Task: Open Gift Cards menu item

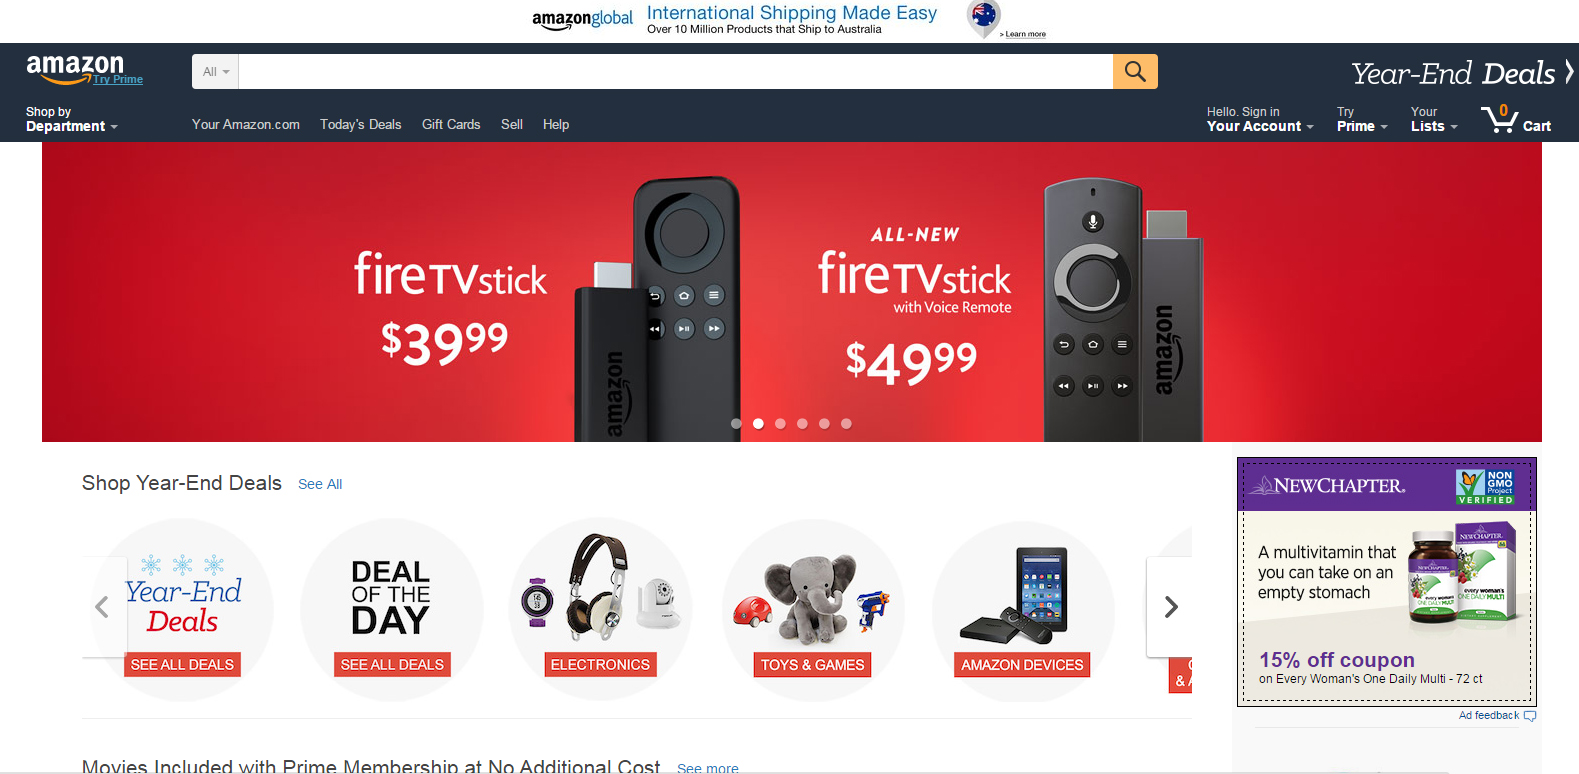Action: click(x=451, y=124)
